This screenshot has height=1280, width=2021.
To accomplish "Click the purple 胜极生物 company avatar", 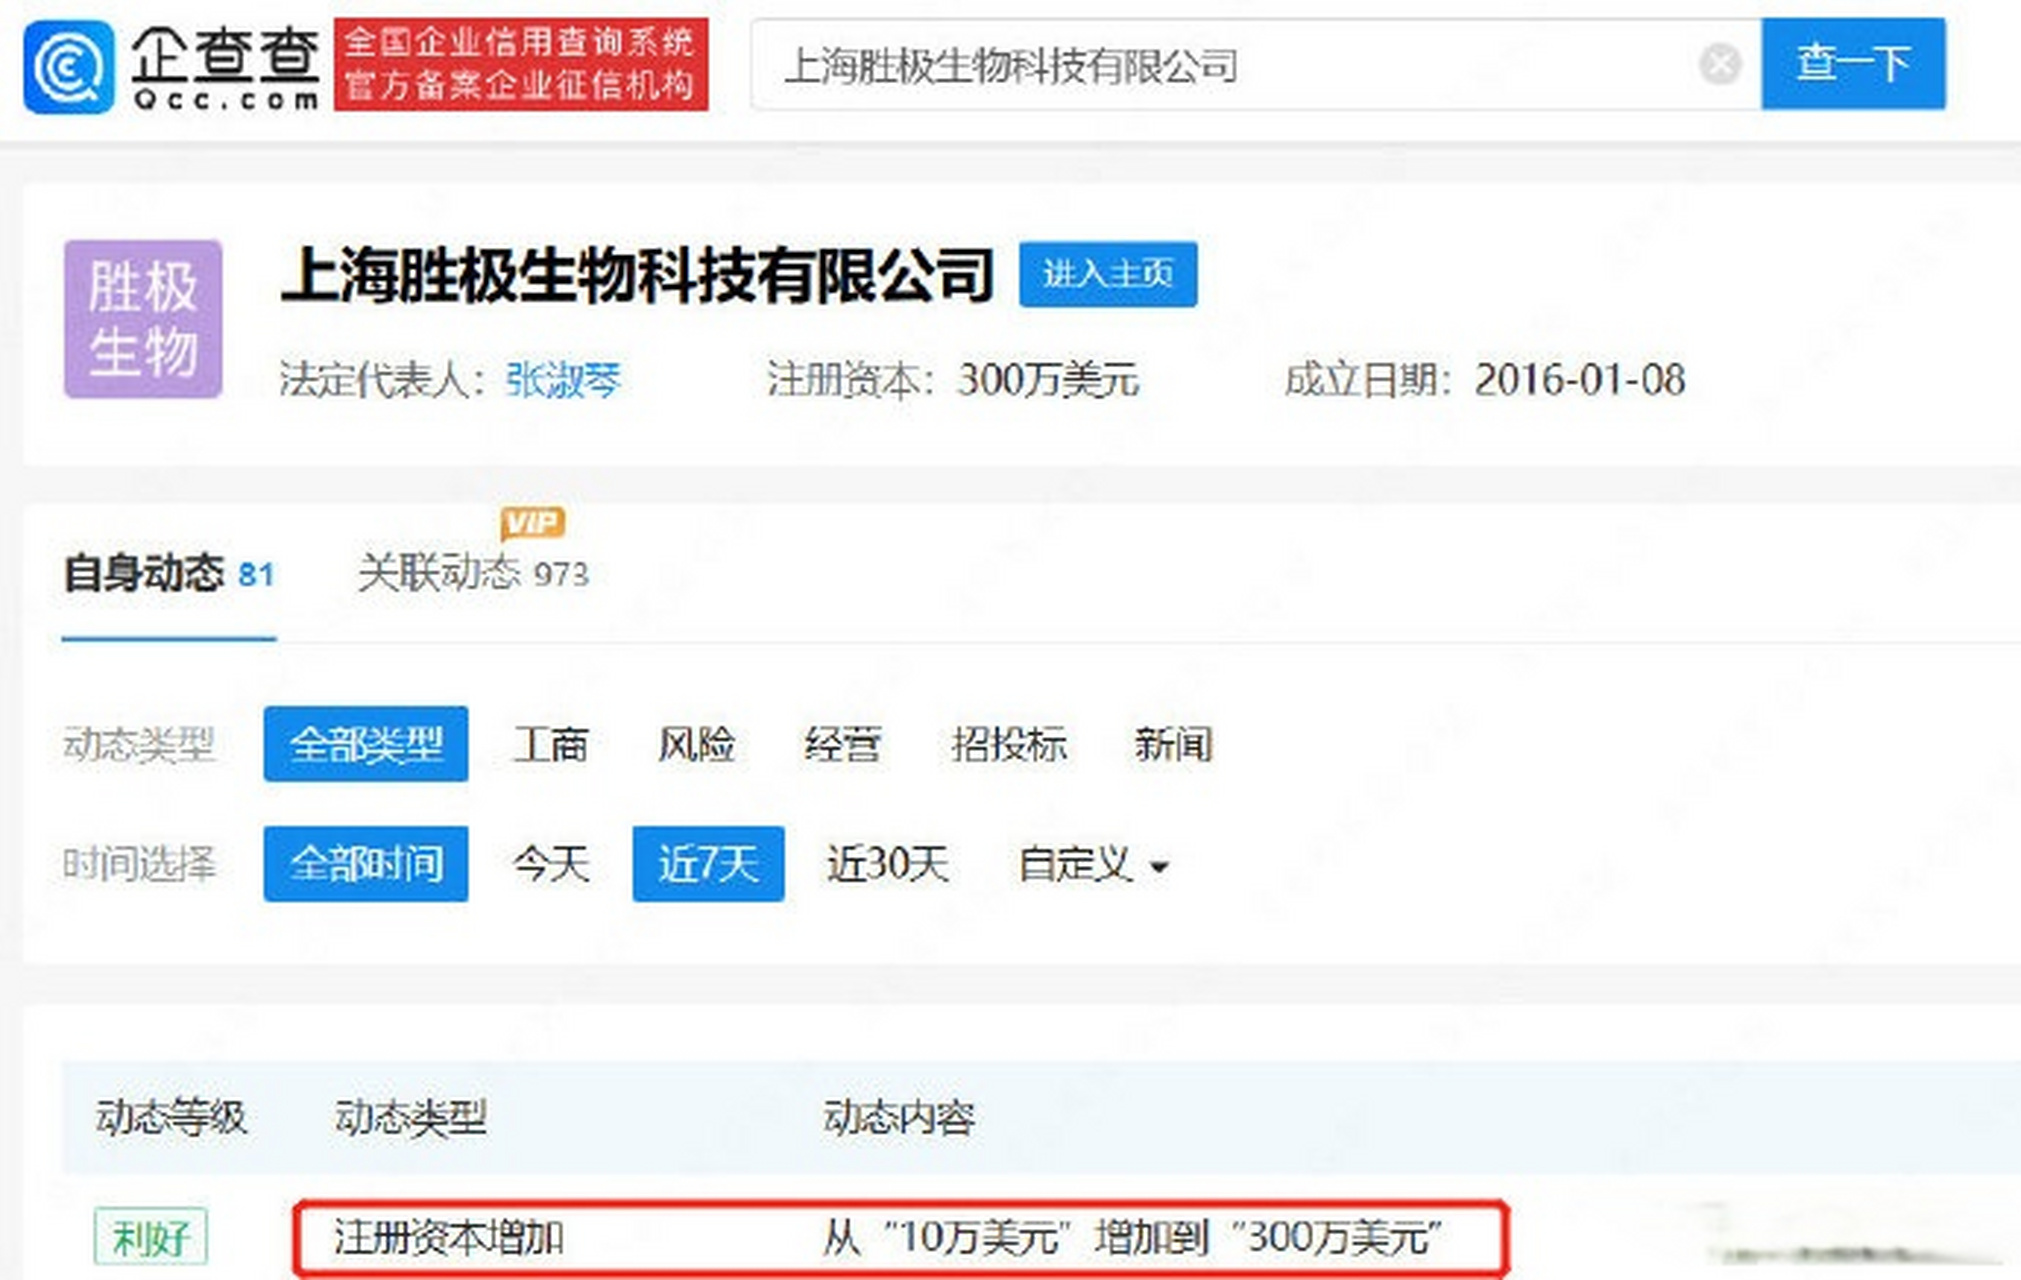I will (142, 316).
